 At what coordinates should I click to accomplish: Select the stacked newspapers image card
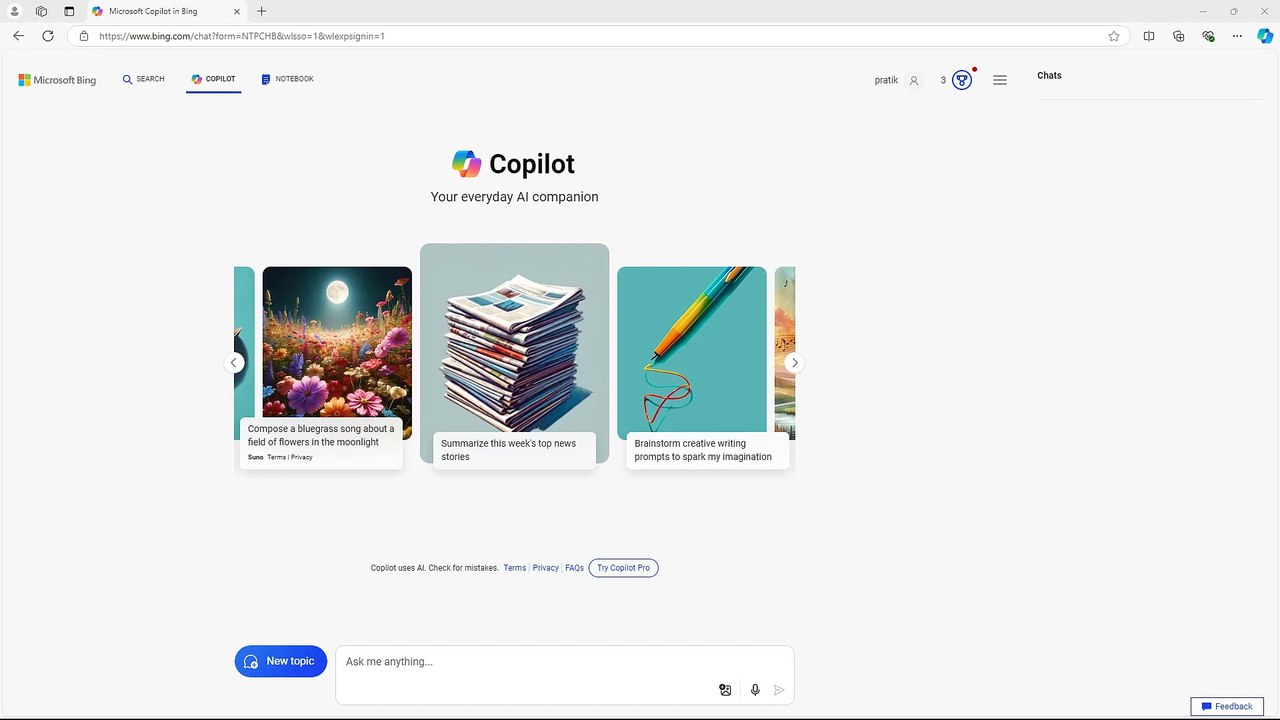[x=514, y=337]
